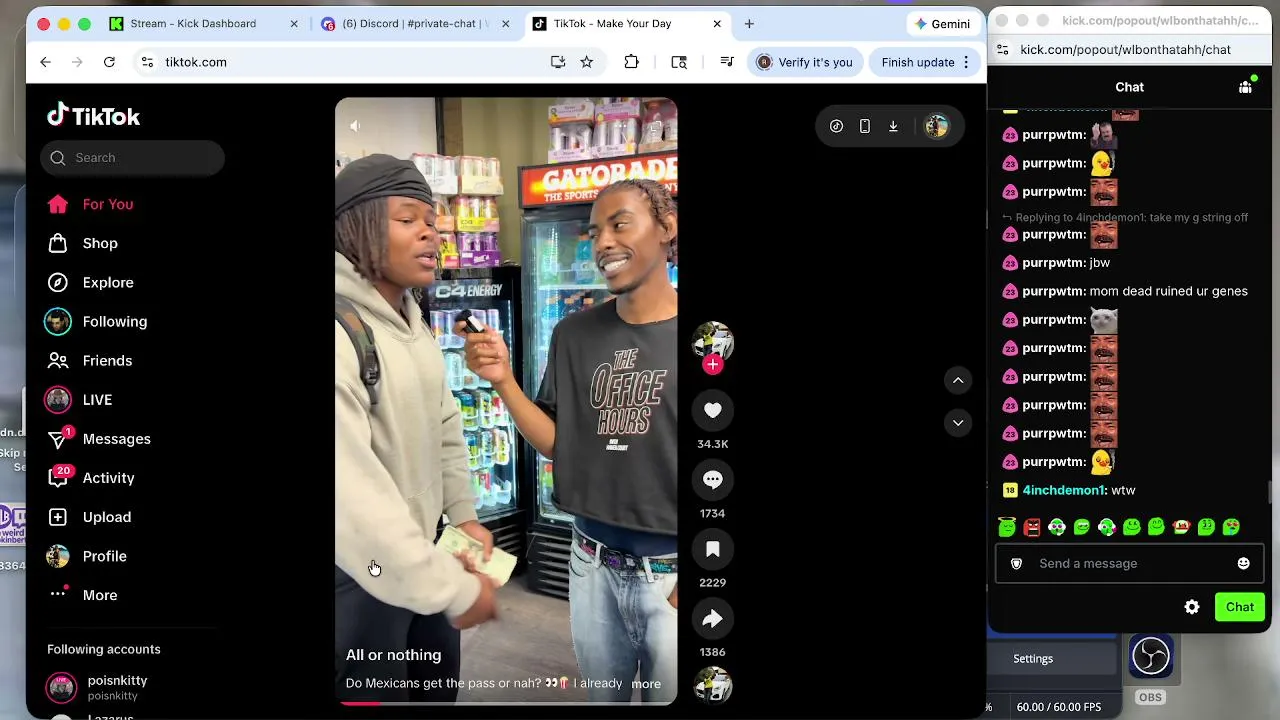Click the Kick chat identity shield icon
The height and width of the screenshot is (720, 1280).
pos(1016,564)
